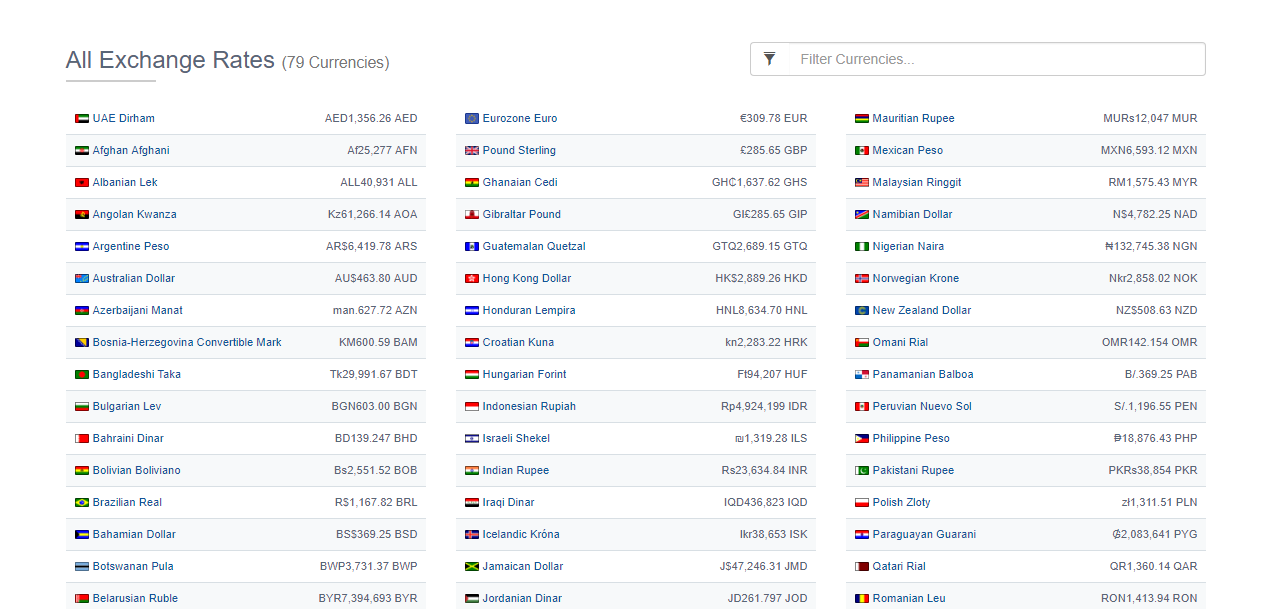
Task: Open the Bahraini Dinar link
Action: point(128,438)
